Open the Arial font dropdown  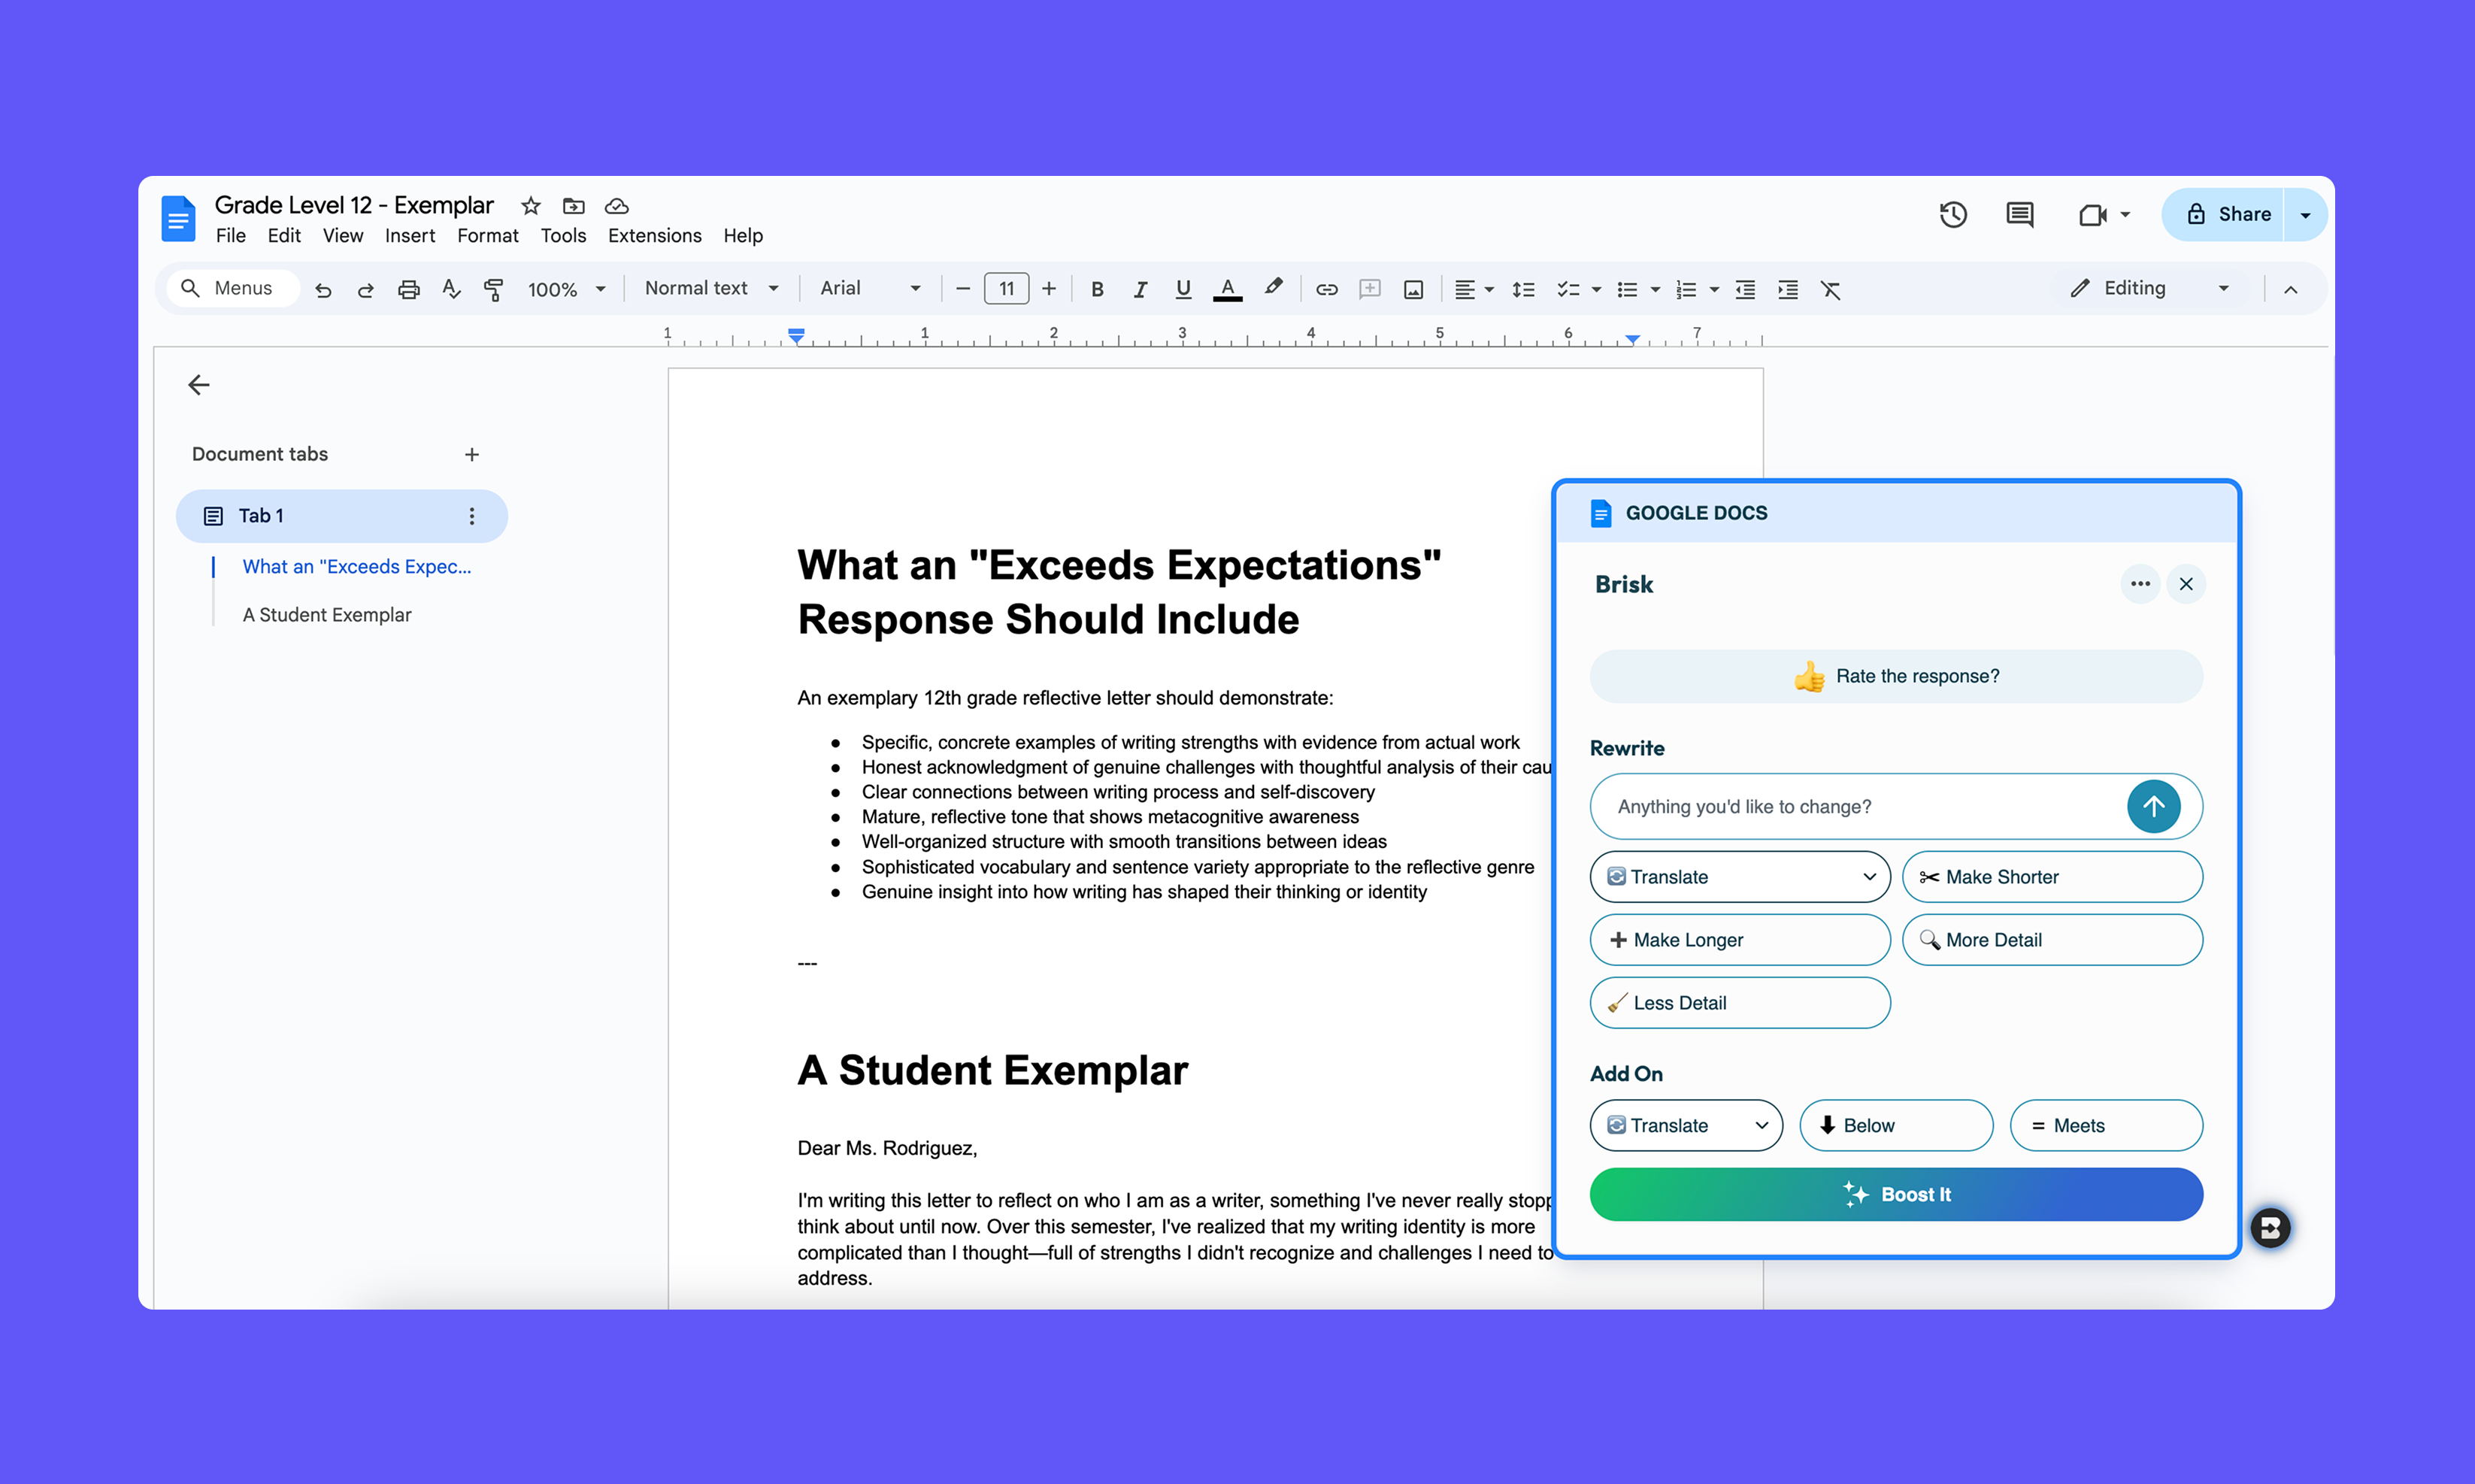coord(869,288)
